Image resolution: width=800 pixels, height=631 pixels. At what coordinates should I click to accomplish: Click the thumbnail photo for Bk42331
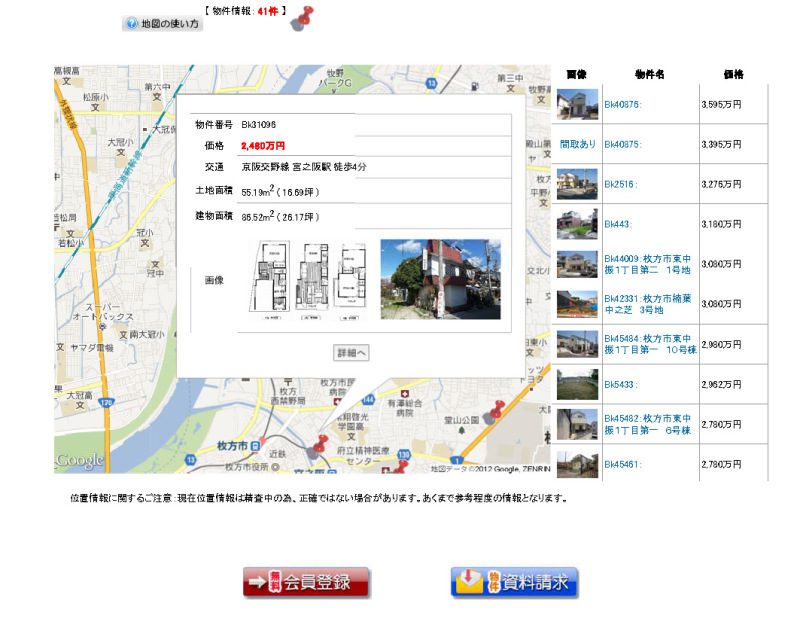coord(577,304)
